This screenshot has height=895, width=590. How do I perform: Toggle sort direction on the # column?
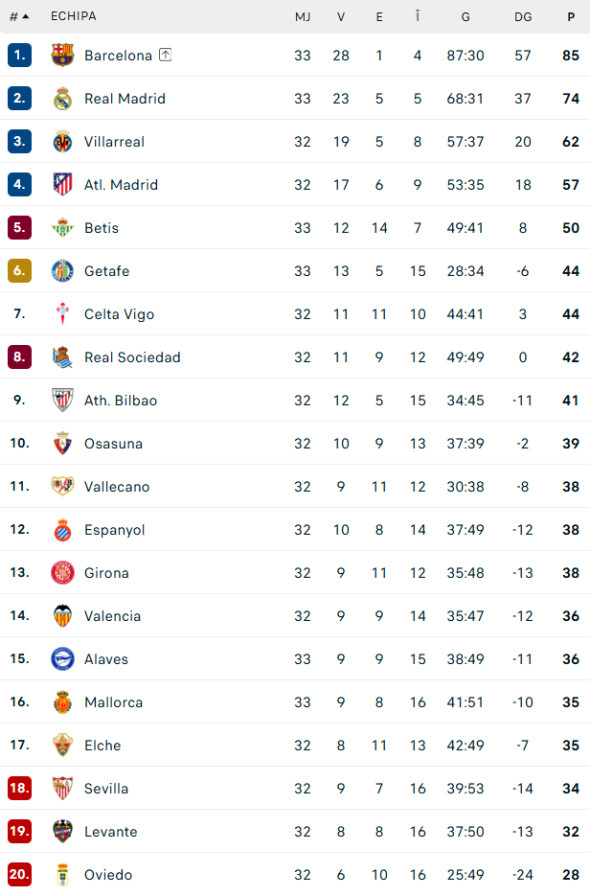click(x=18, y=16)
